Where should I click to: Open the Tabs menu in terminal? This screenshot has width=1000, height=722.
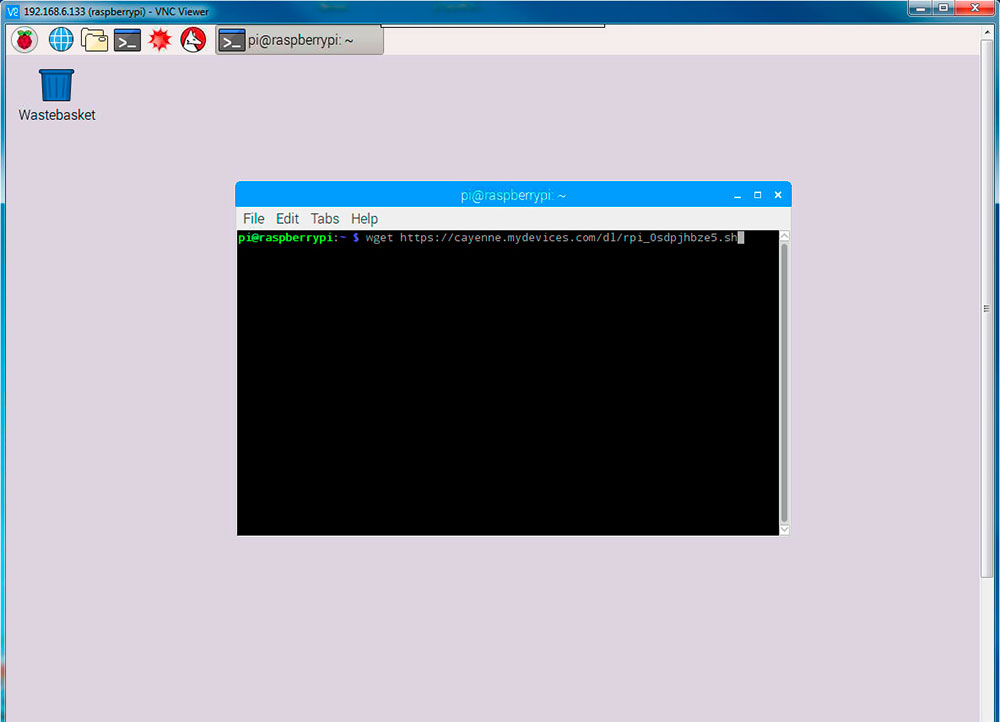325,218
